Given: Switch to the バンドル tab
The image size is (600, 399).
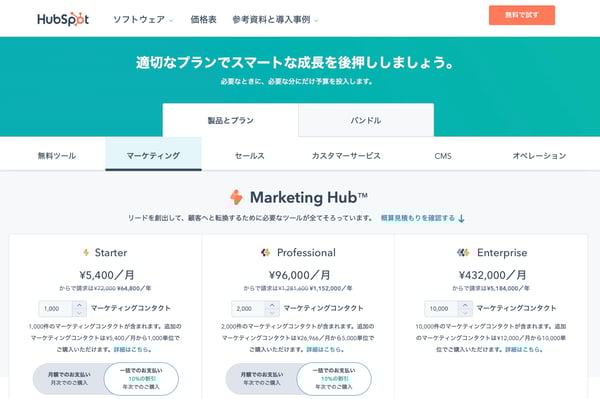Looking at the screenshot, I should click(366, 120).
